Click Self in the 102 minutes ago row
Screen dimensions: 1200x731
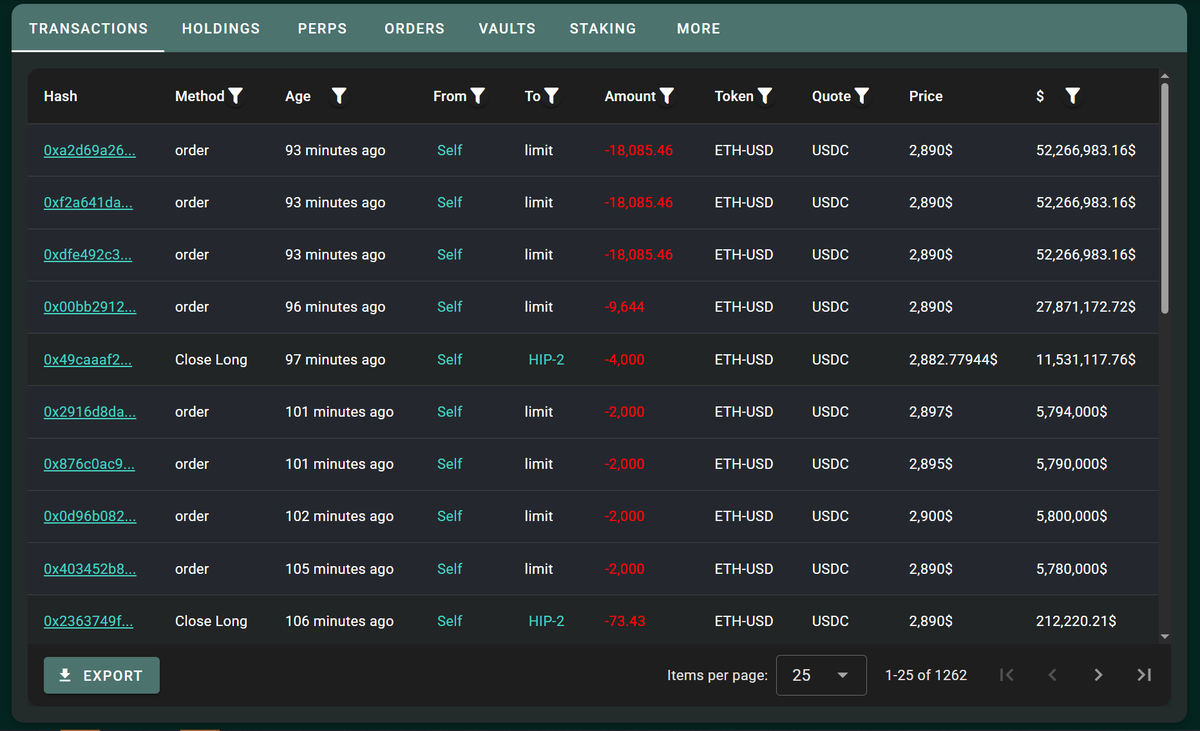[450, 517]
